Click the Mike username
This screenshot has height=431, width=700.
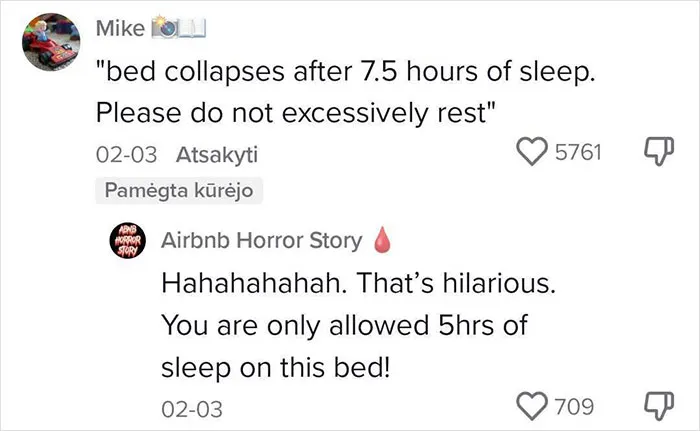click(x=120, y=29)
